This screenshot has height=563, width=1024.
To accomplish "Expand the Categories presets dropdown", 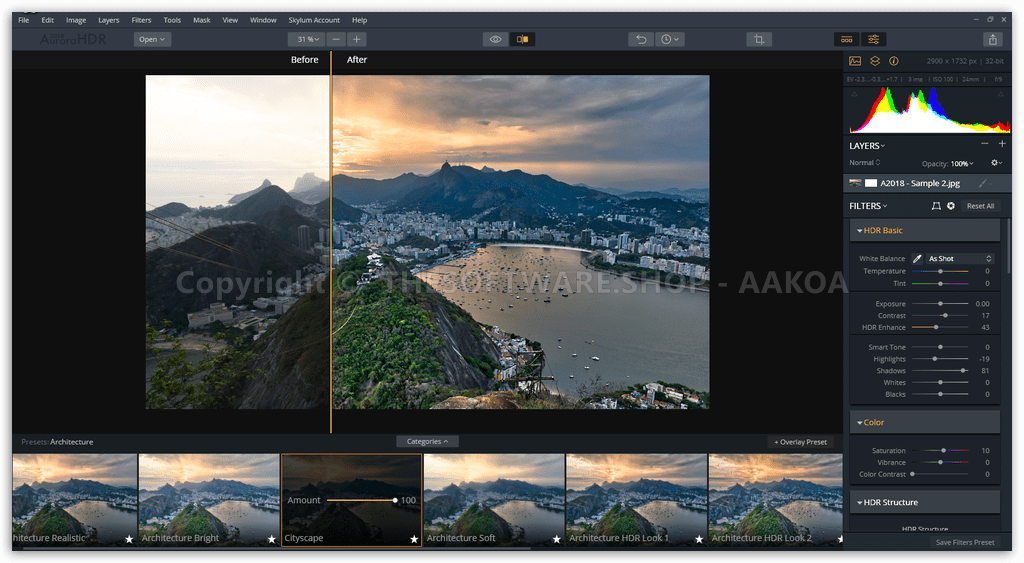I will coord(427,442).
